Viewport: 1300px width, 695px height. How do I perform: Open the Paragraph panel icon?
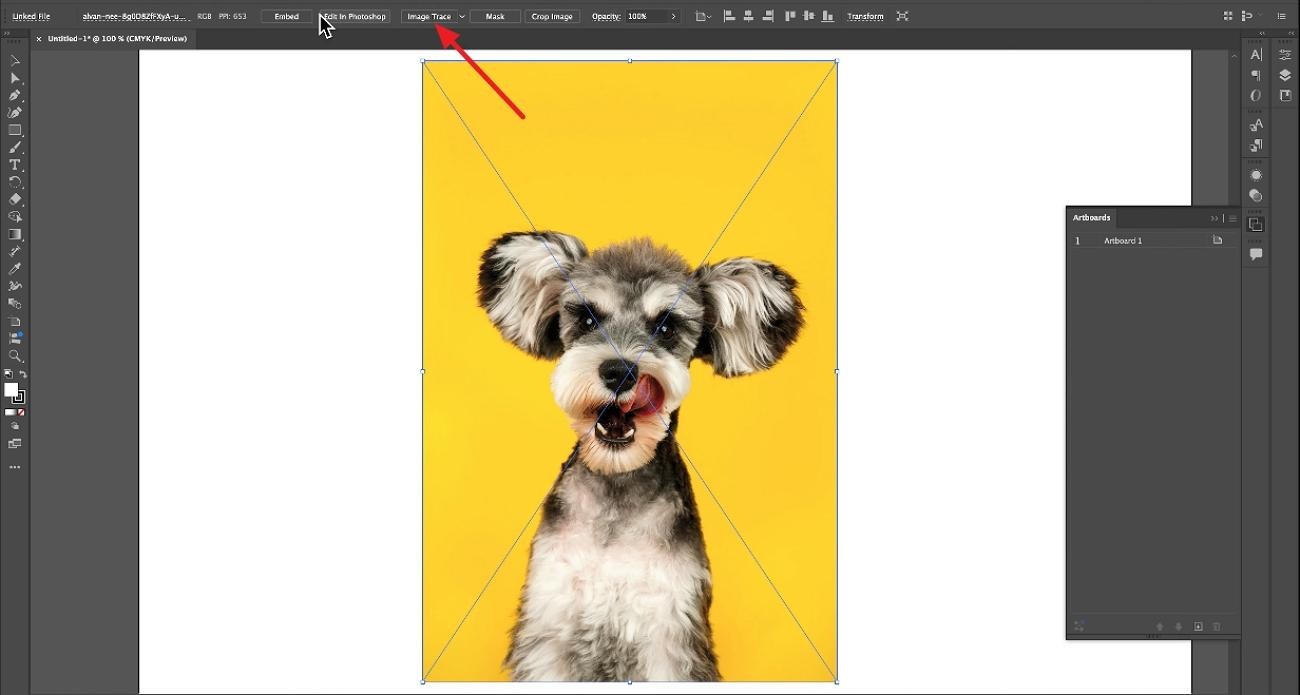pyautogui.click(x=1256, y=75)
